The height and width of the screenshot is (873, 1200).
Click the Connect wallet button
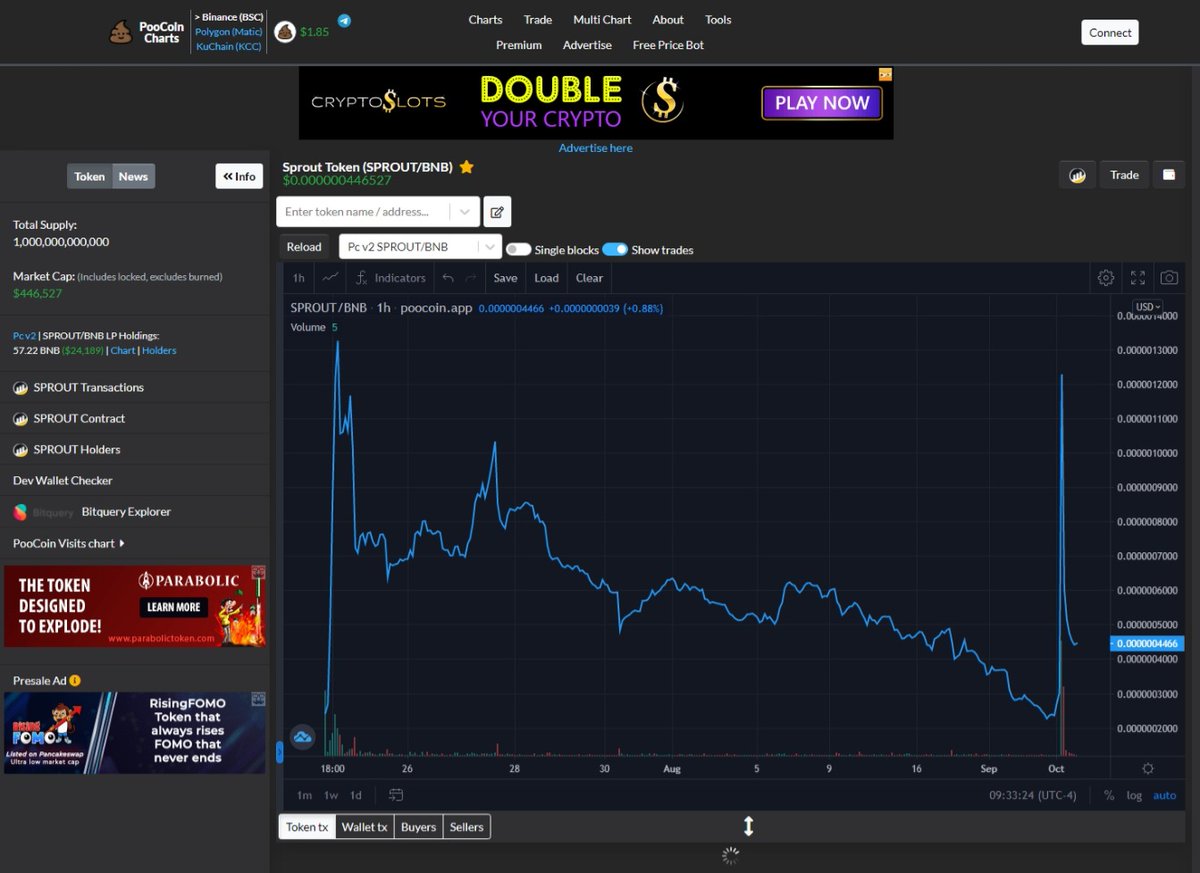pyautogui.click(x=1110, y=32)
